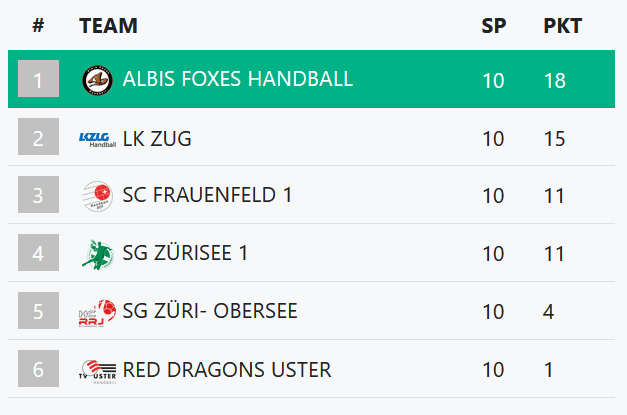Open the SC FRAUENFELD 1 team page

pyautogui.click(x=207, y=195)
